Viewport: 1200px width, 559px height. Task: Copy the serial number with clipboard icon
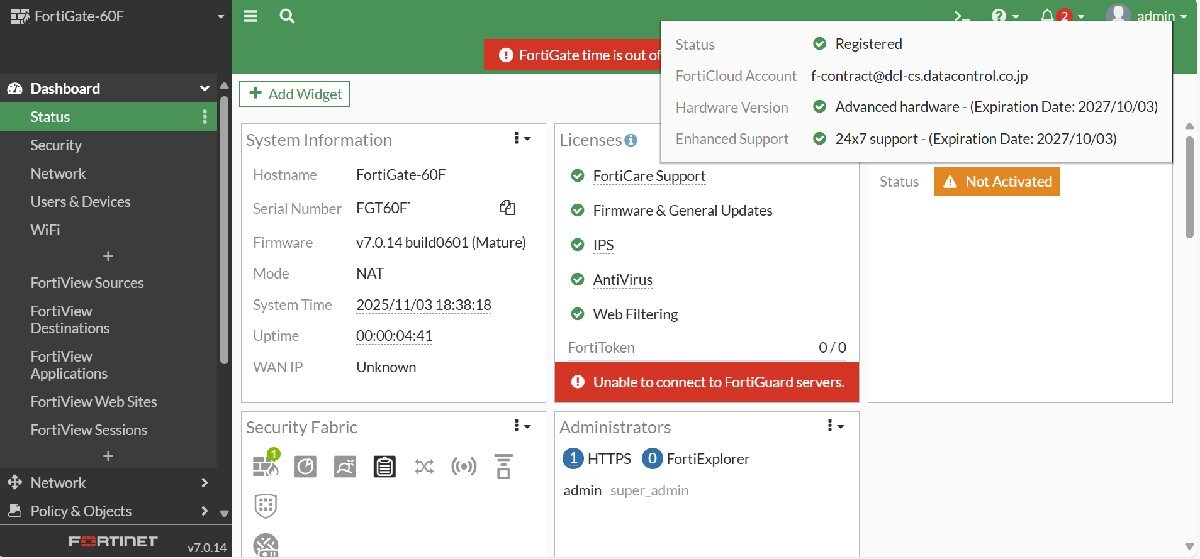[507, 208]
